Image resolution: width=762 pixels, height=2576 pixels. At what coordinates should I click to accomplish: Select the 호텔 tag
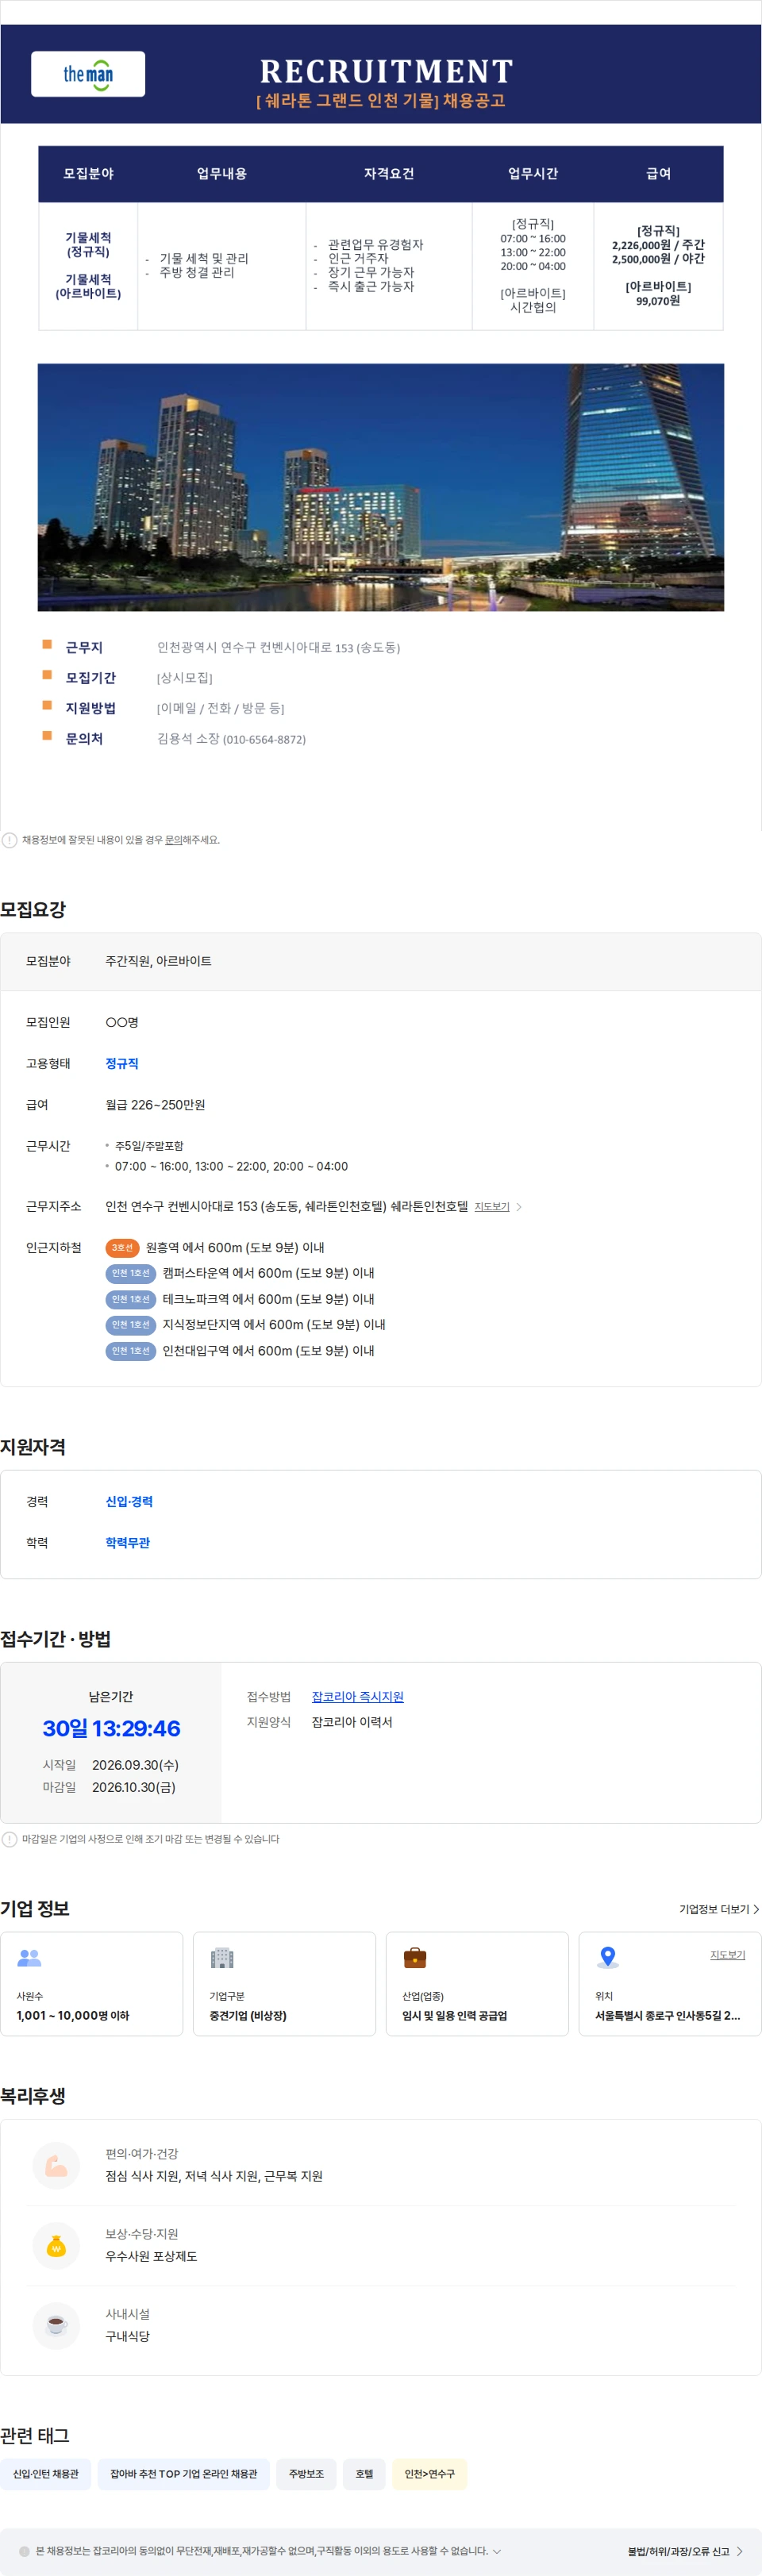coord(364,2474)
